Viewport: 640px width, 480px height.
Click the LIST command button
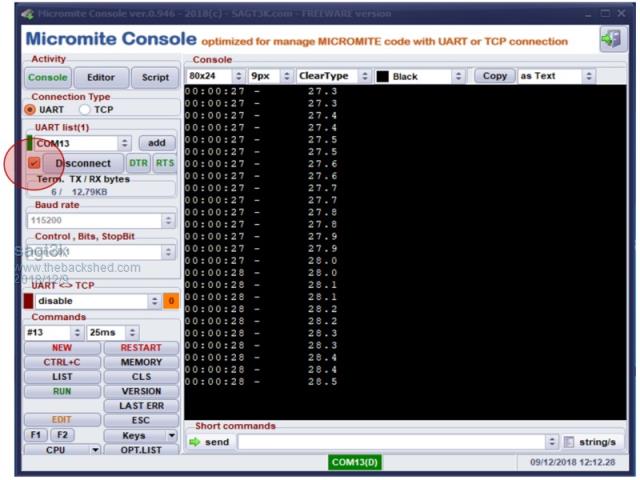pyautogui.click(x=62, y=377)
